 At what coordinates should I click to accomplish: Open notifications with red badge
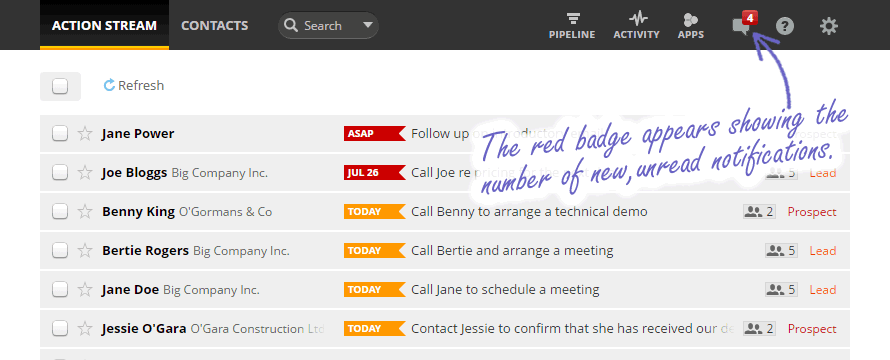[744, 24]
